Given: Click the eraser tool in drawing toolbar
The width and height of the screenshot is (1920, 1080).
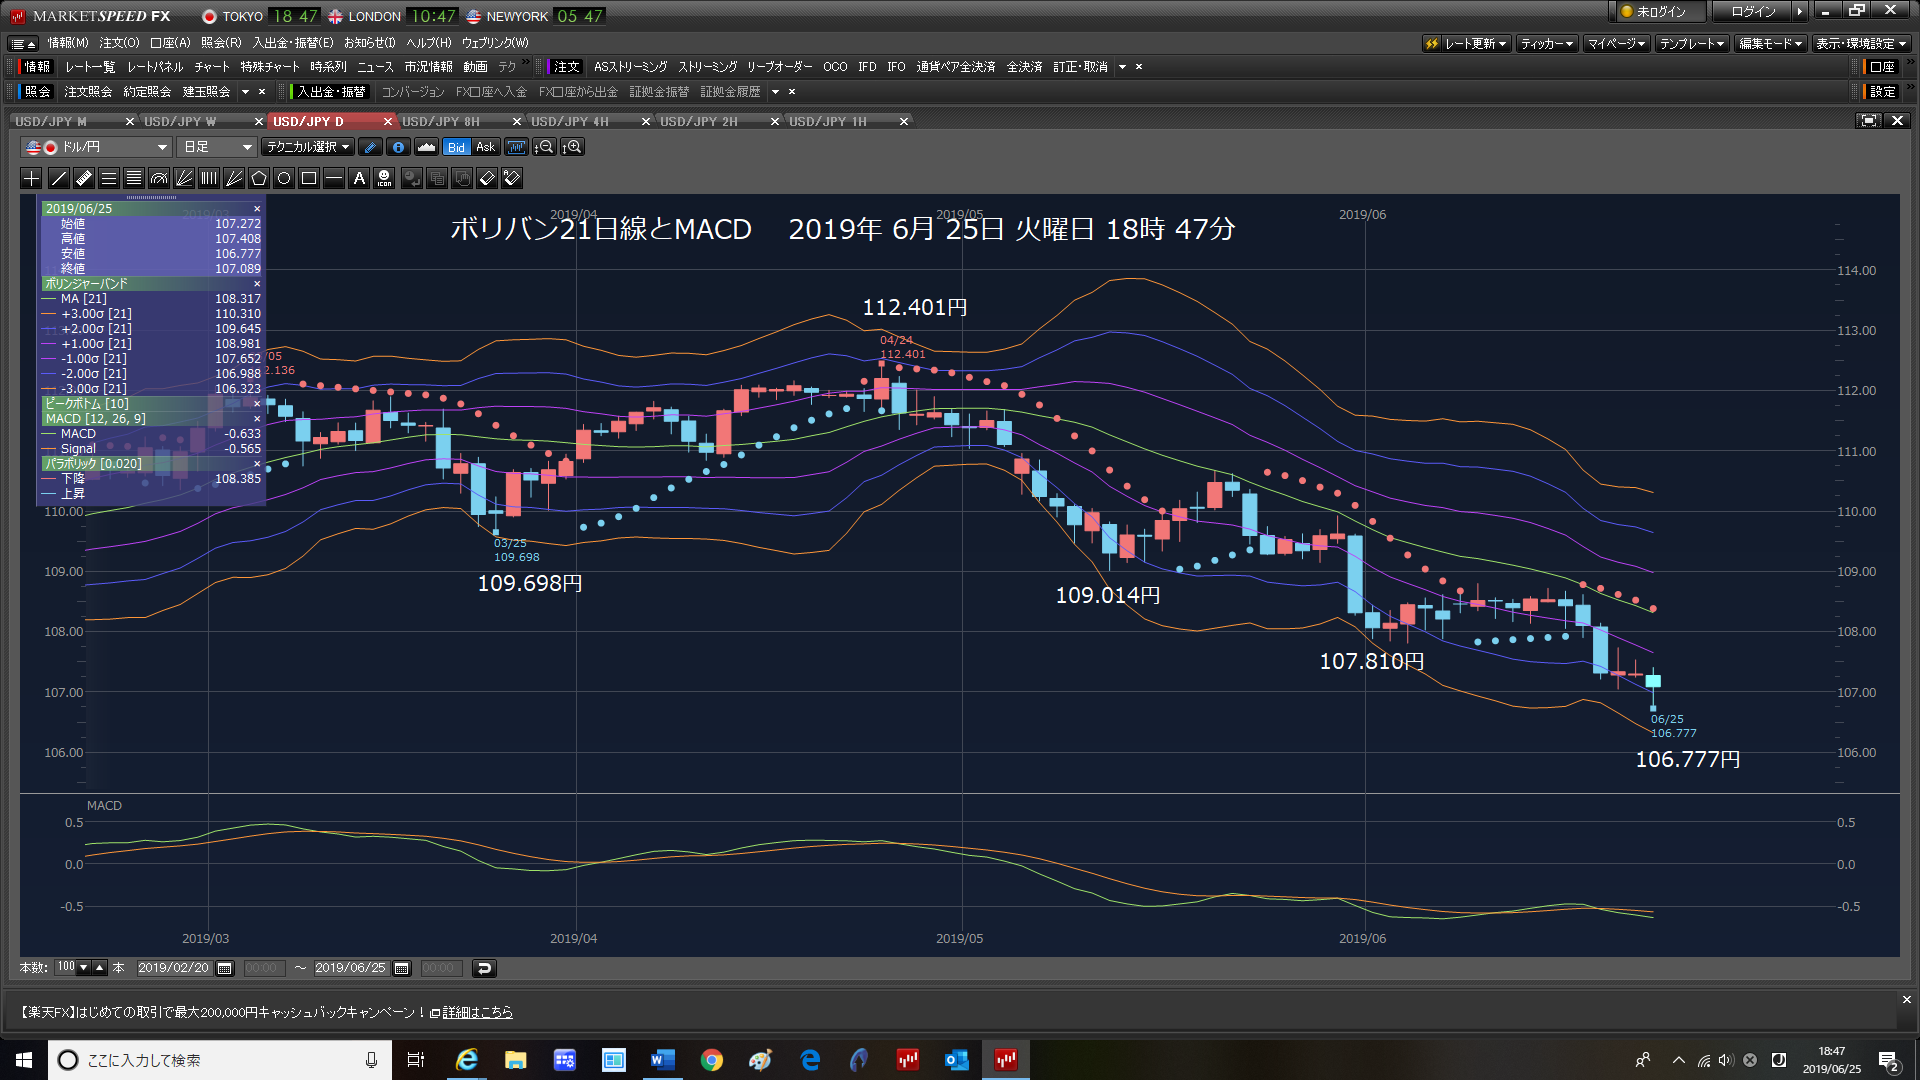Looking at the screenshot, I should point(487,178).
